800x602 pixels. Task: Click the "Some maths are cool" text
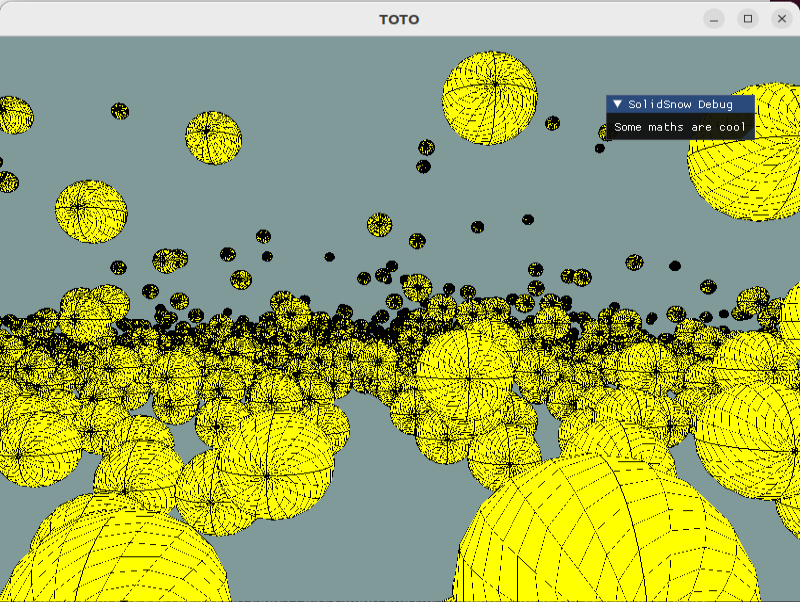[x=680, y=127]
